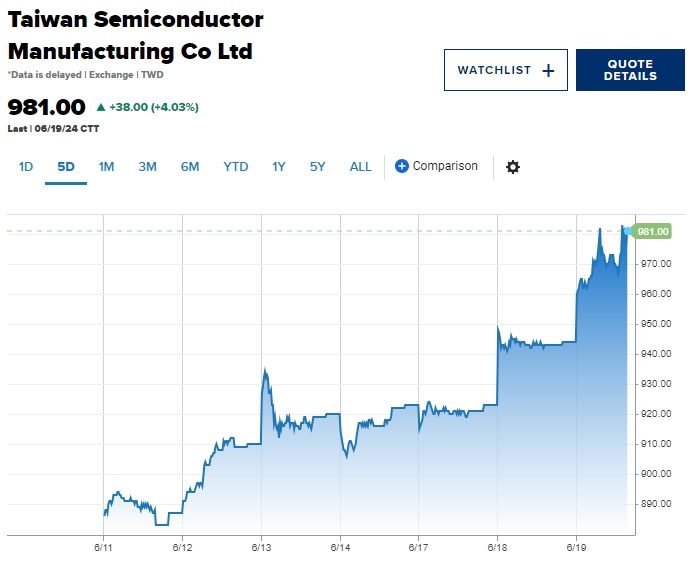Select the 5D time range tab
The width and height of the screenshot is (694, 568).
tap(66, 167)
